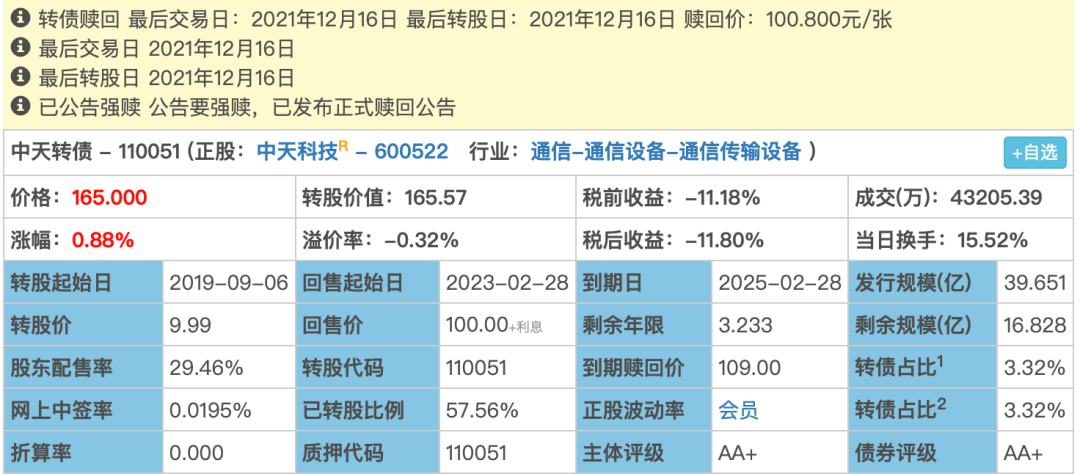Click the 折算率 header cell
This screenshot has height=474, width=1080.
pyautogui.click(x=83, y=453)
